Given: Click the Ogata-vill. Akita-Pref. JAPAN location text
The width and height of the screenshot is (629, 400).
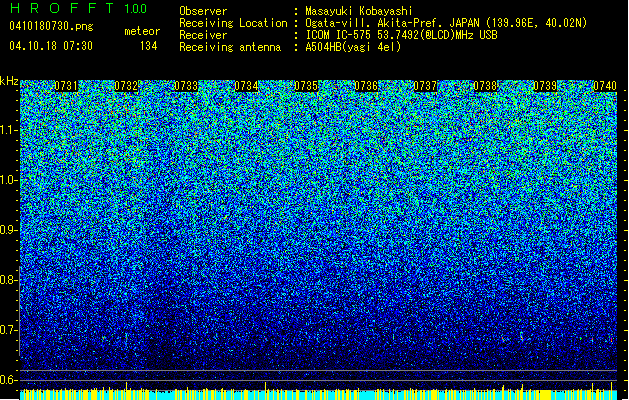Looking at the screenshot, I should (446, 23).
